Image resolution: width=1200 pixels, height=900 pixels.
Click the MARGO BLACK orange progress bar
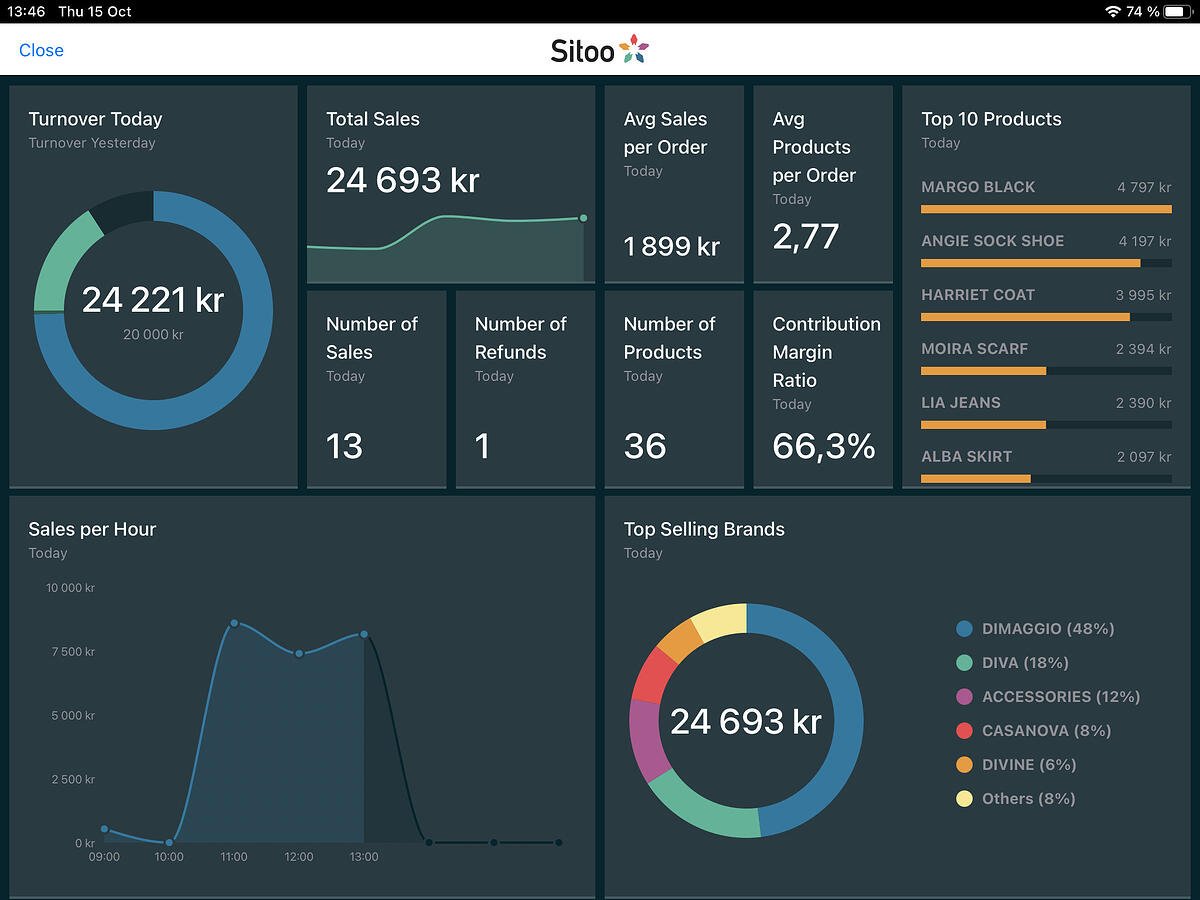point(1046,209)
